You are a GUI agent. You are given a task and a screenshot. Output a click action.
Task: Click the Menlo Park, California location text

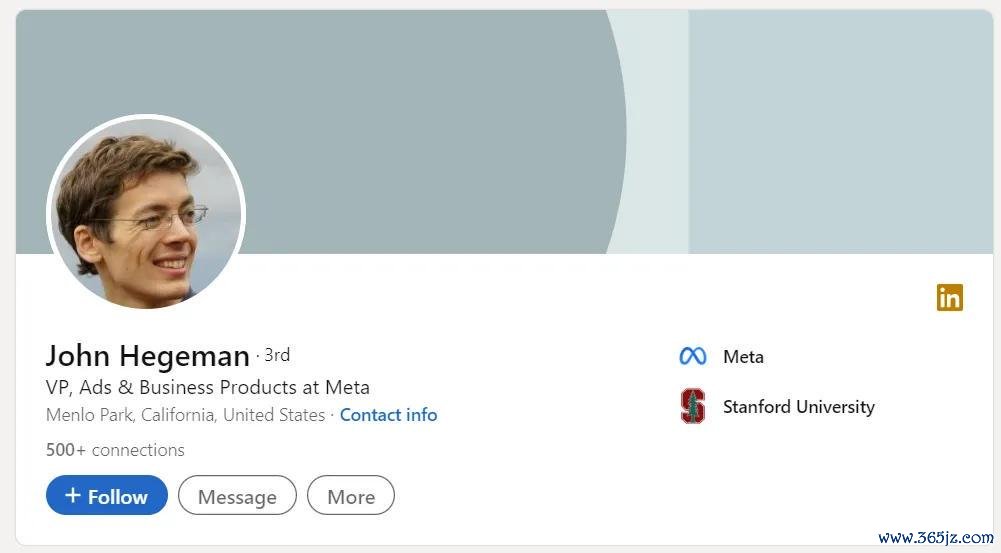click(185, 415)
